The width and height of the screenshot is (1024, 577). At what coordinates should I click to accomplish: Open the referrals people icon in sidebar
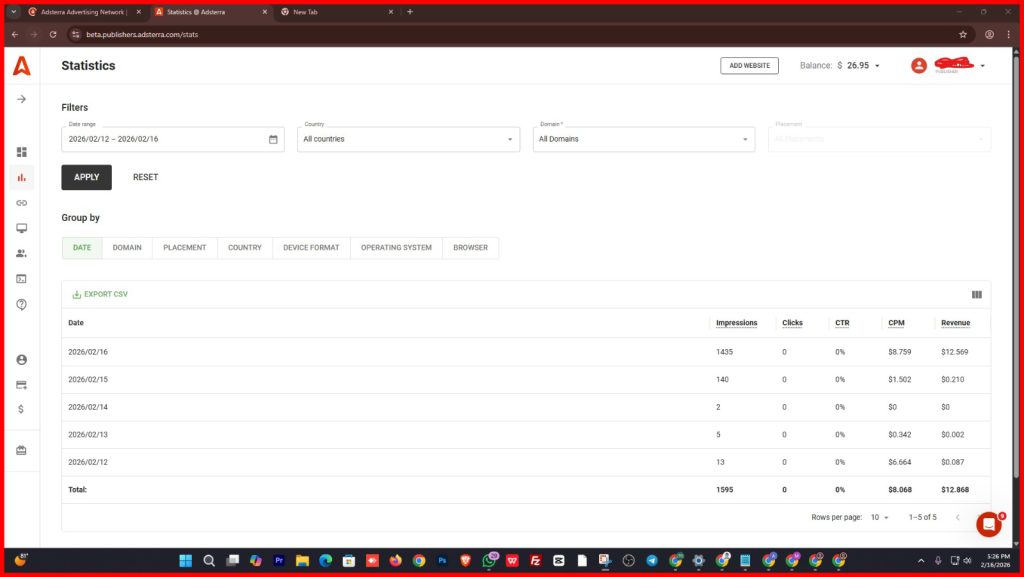21,253
